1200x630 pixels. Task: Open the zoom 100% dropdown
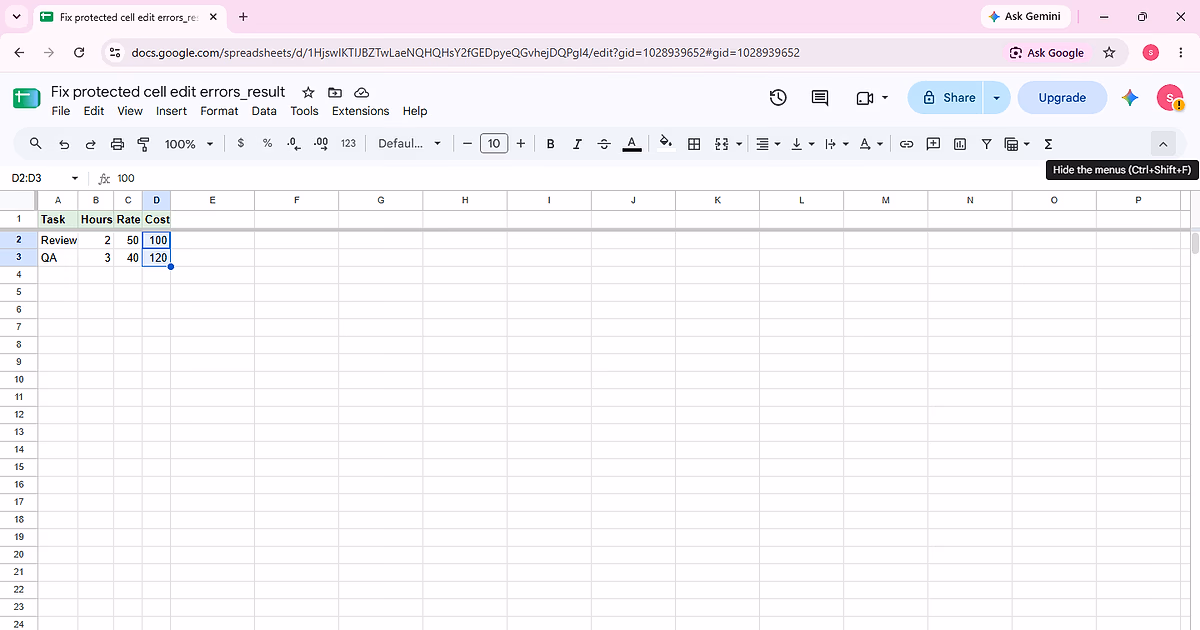[189, 144]
